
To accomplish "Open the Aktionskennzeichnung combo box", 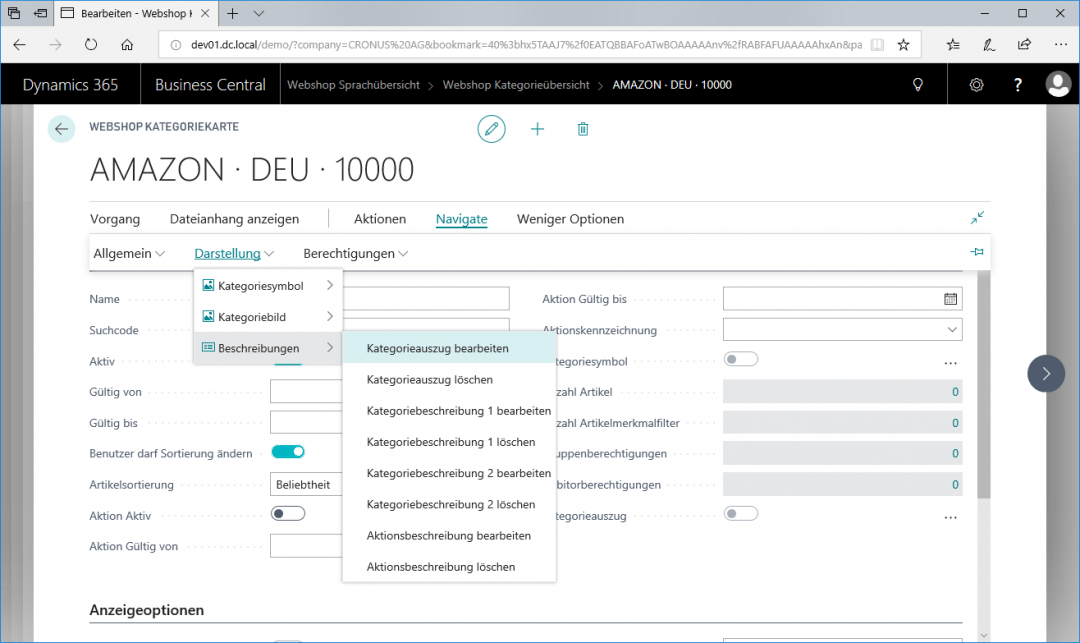I will pos(842,330).
